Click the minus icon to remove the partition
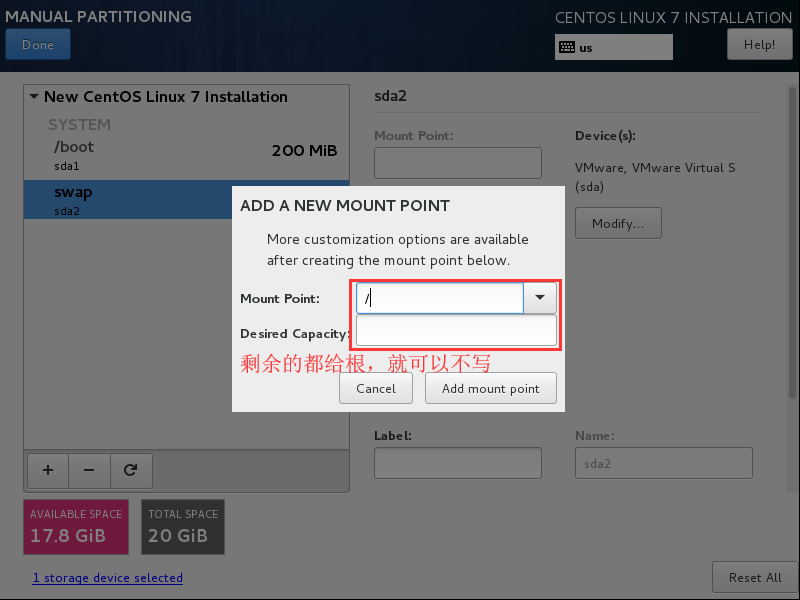 (89, 470)
